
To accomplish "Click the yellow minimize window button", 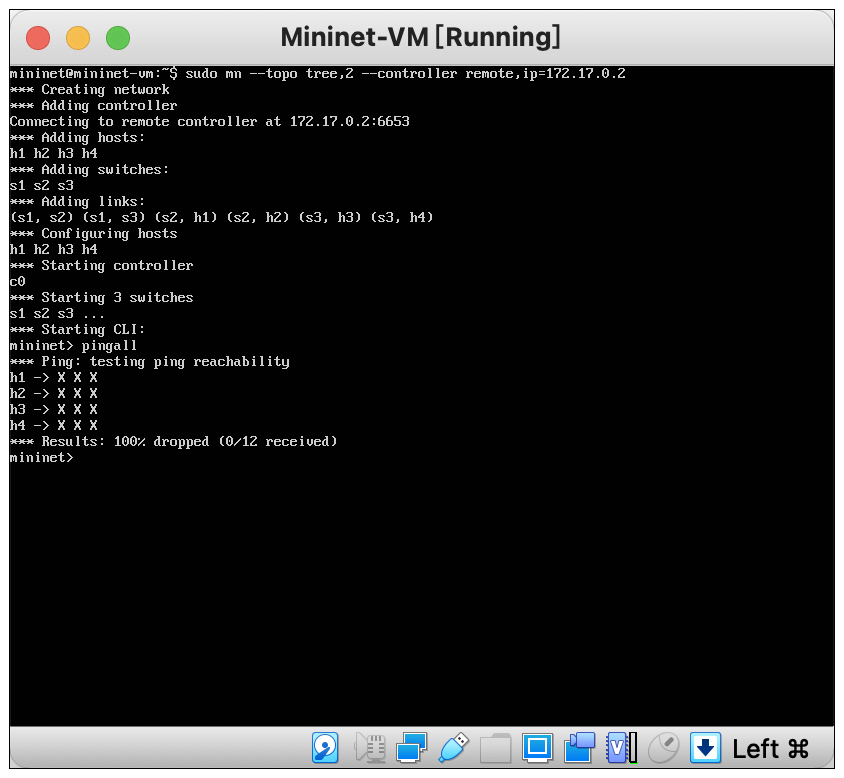I will click(x=78, y=38).
